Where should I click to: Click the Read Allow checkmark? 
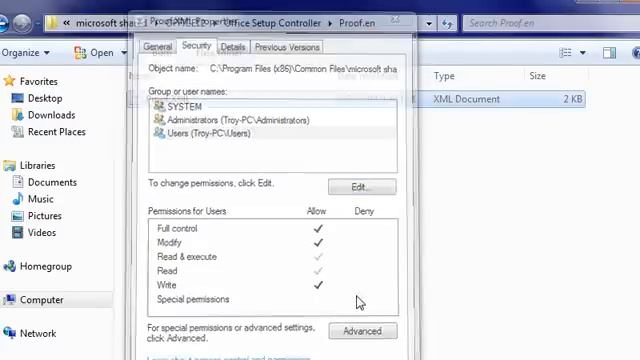click(x=318, y=271)
